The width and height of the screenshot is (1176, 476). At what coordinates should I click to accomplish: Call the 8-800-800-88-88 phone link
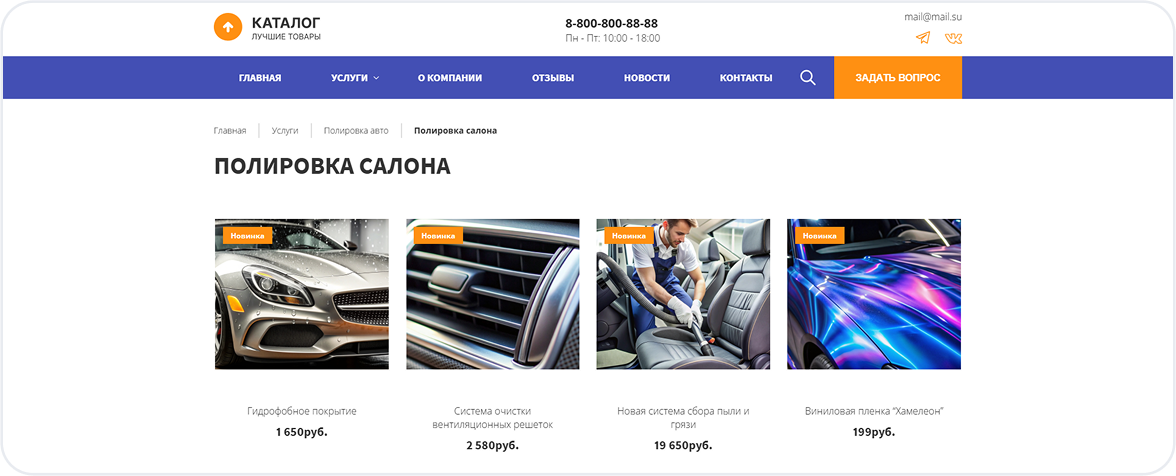coord(611,23)
